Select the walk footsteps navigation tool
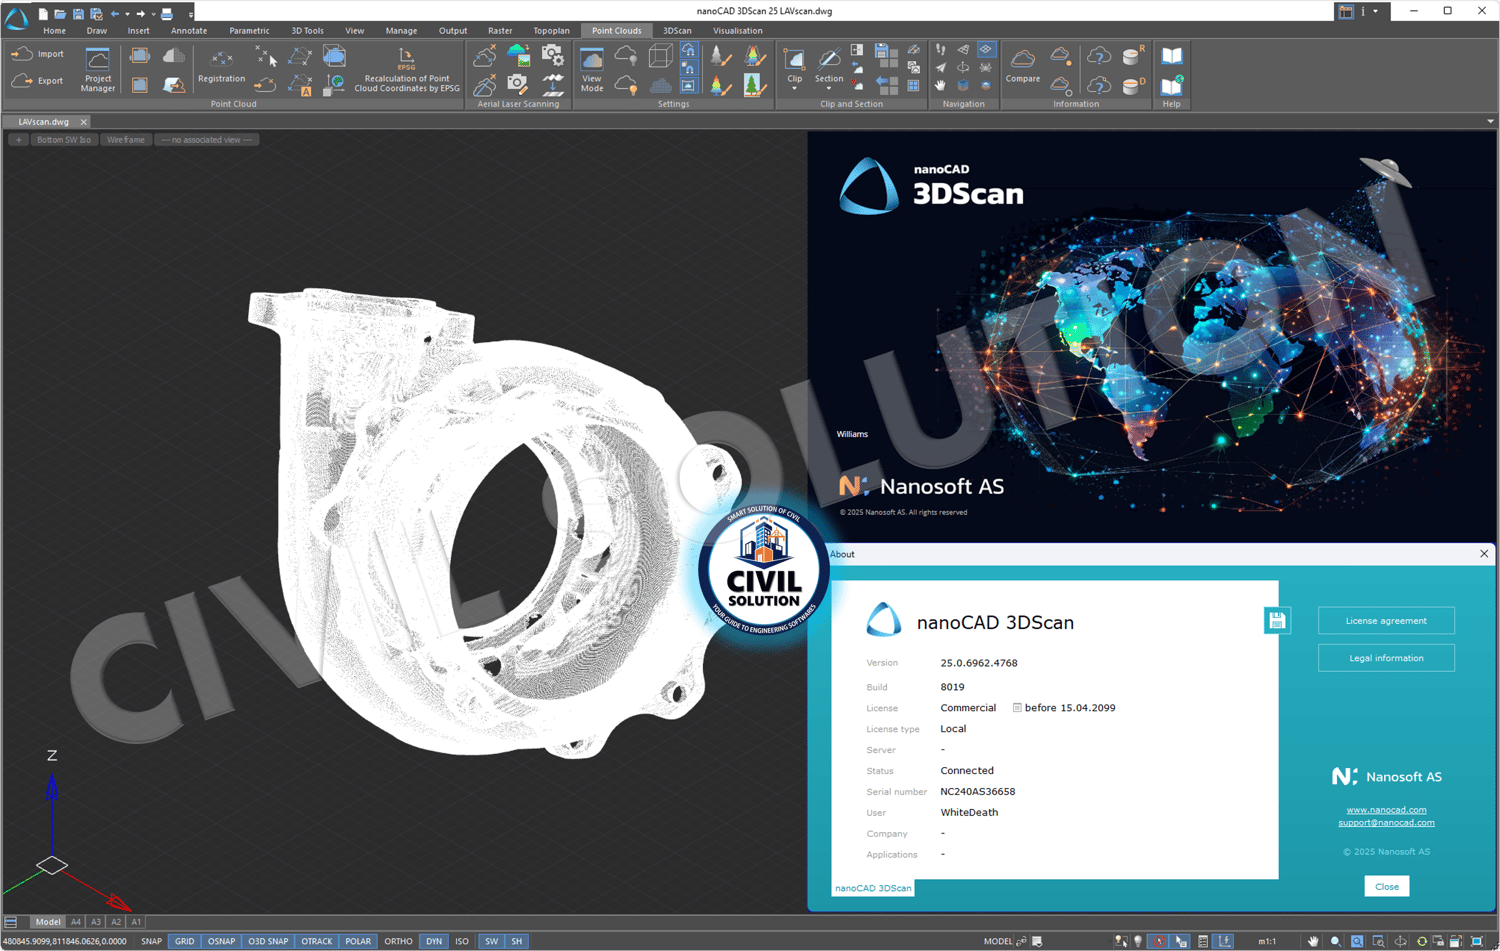 940,49
